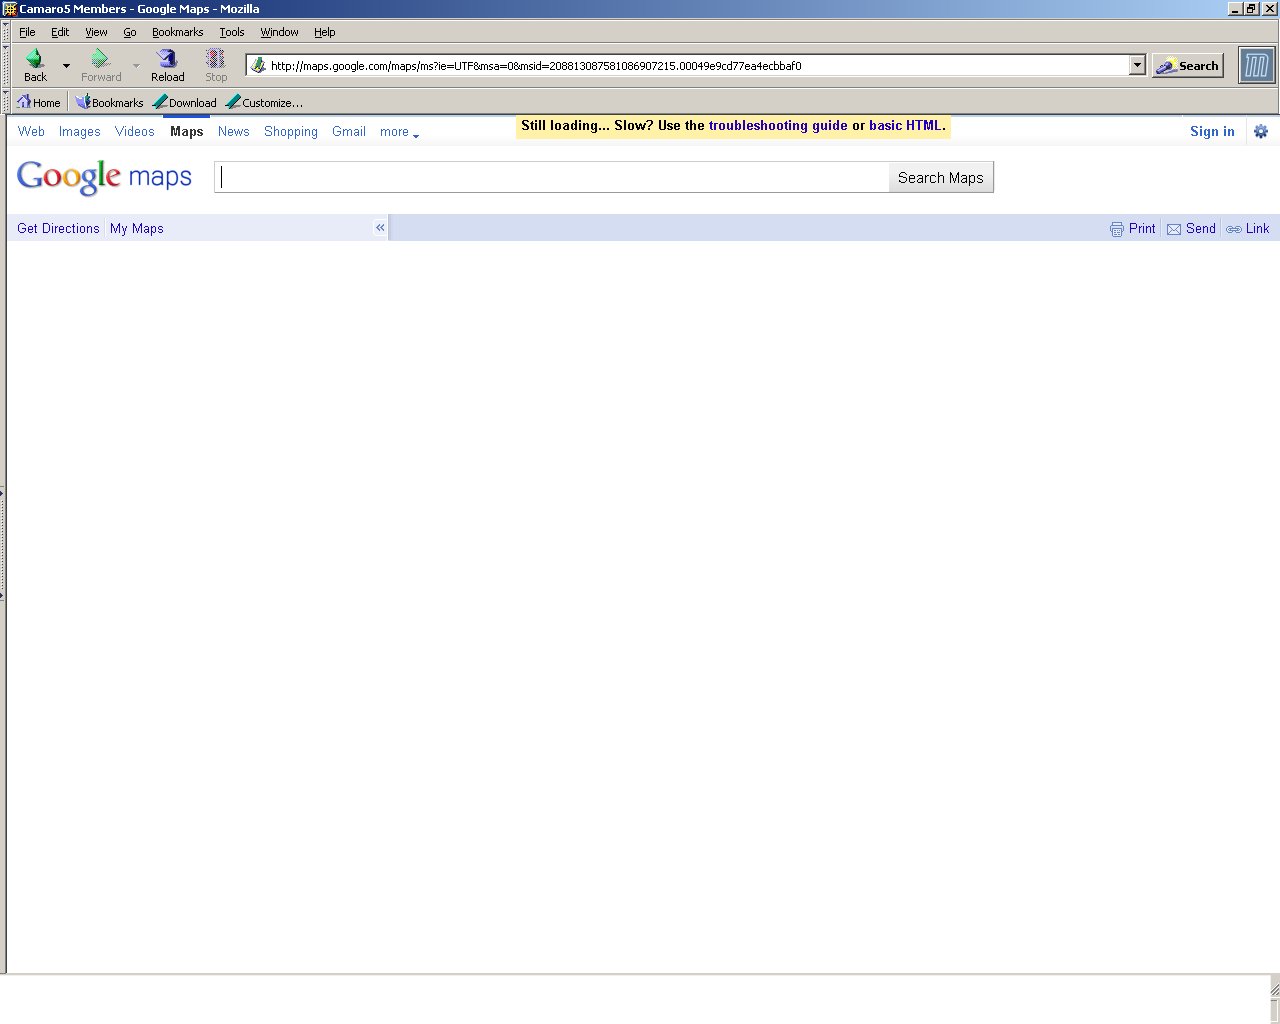Image resolution: width=1280 pixels, height=1024 pixels.
Task: Click the Back navigation arrow icon
Action: [35, 59]
